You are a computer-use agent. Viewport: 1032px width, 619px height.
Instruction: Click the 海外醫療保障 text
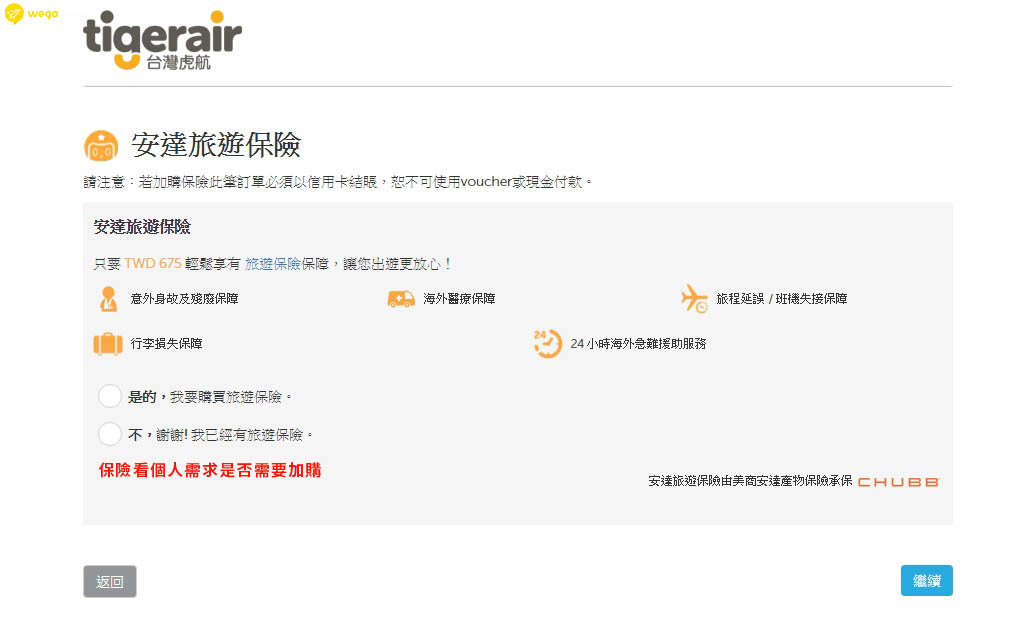point(459,299)
